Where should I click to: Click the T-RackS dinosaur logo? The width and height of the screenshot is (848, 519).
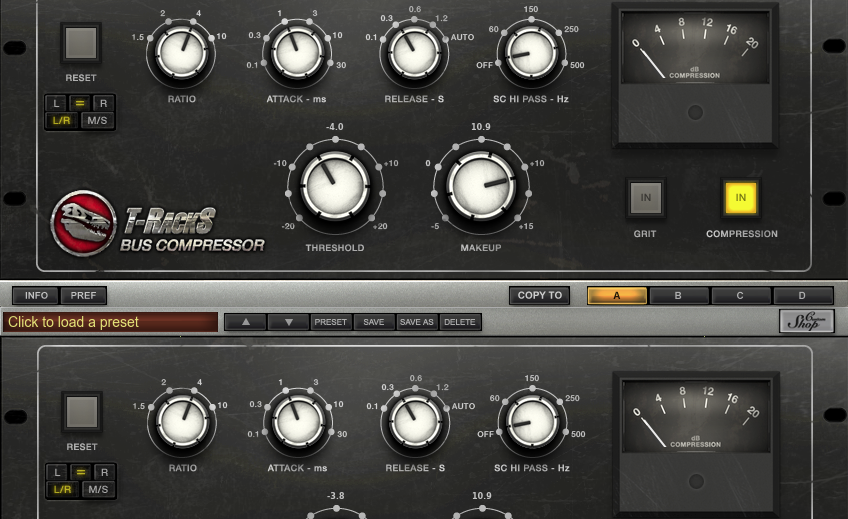pyautogui.click(x=83, y=223)
